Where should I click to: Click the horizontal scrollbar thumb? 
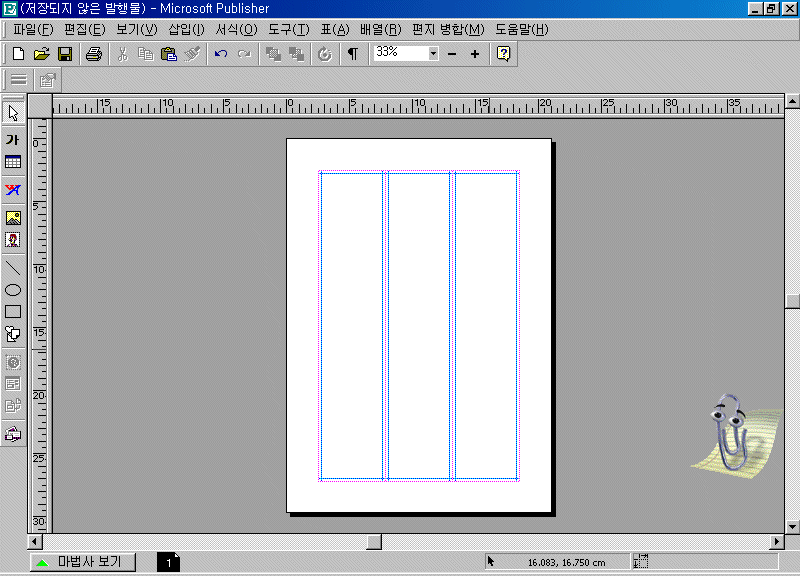coord(374,541)
